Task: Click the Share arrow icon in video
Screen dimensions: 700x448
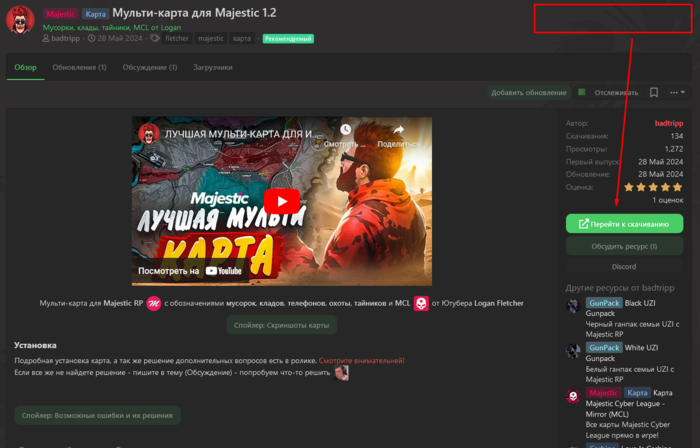Action: coord(398,130)
